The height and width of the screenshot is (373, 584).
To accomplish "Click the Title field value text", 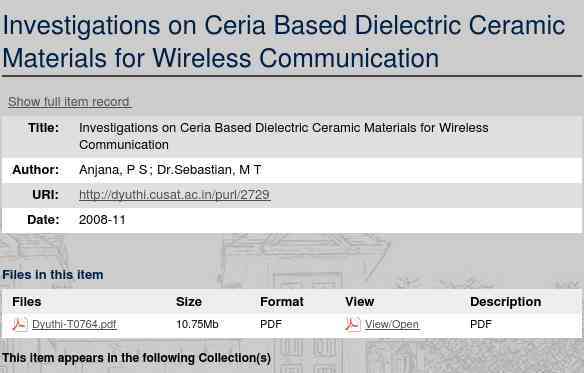I will [284, 136].
